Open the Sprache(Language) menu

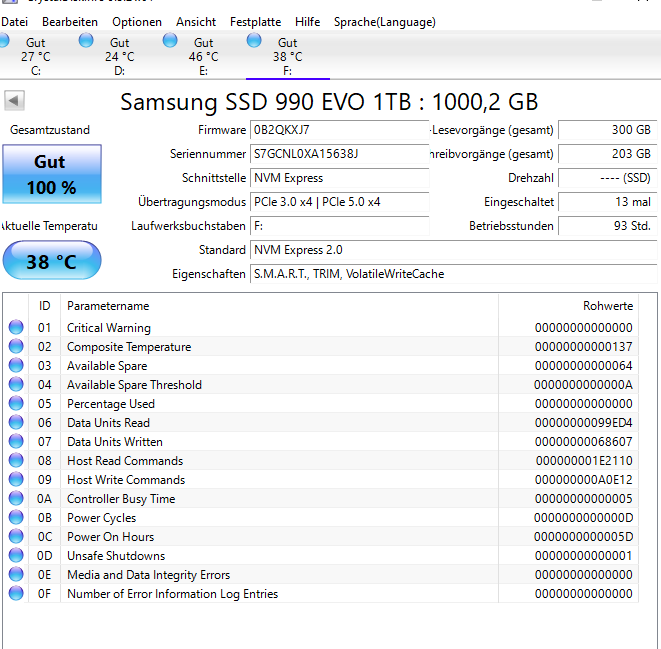tap(385, 22)
